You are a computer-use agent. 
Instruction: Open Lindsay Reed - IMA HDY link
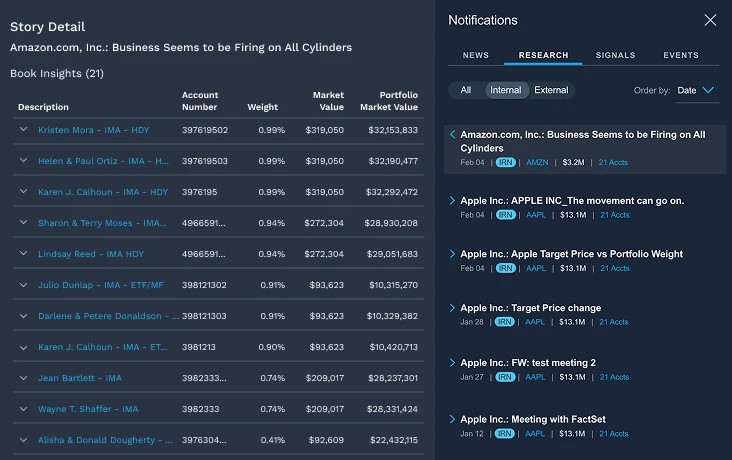(91, 254)
